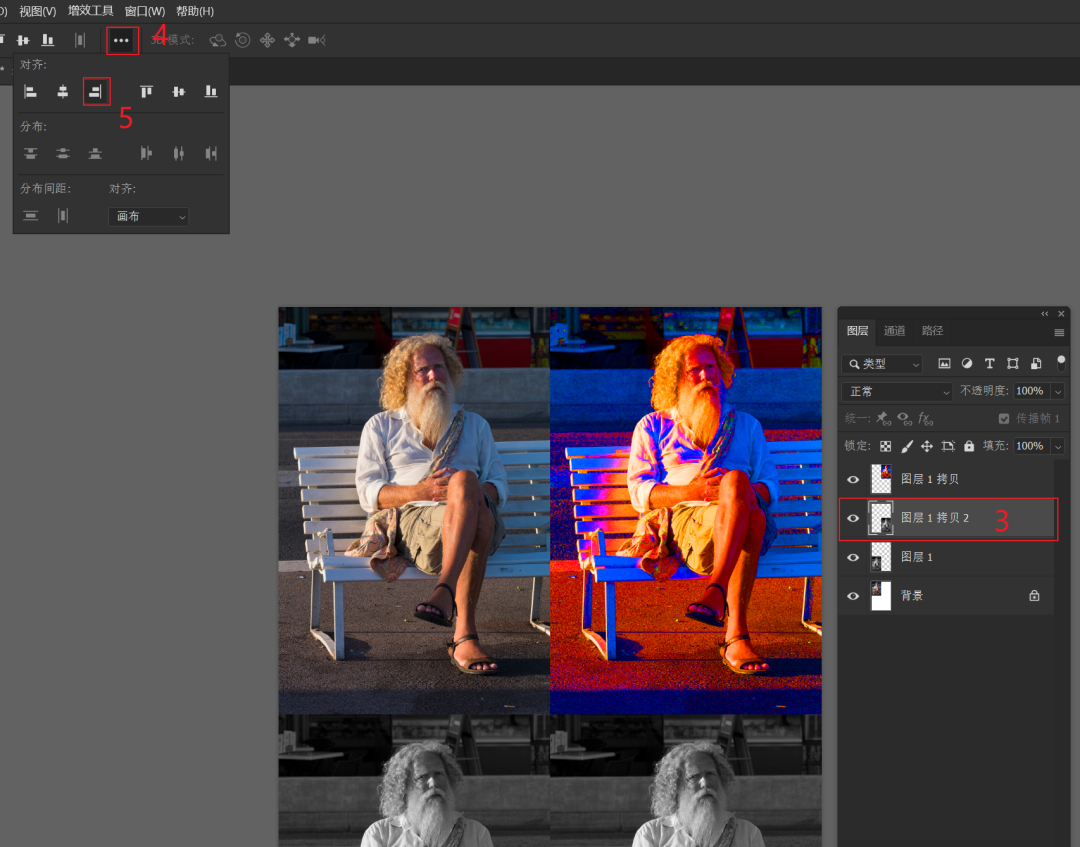Image resolution: width=1080 pixels, height=847 pixels.
Task: Toggle prevent artboard auto-nesting lock
Action: click(948, 446)
